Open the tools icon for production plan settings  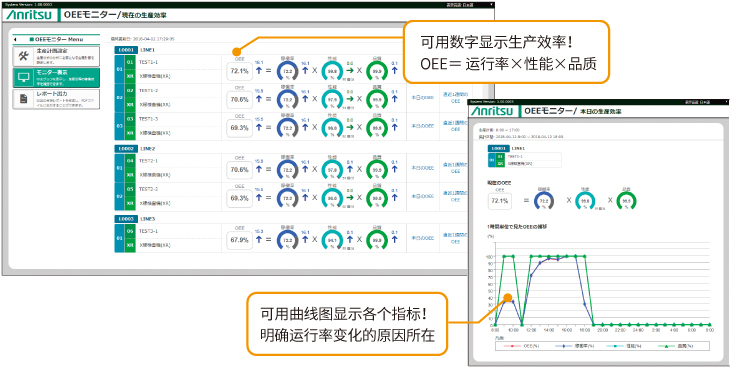tap(23, 55)
